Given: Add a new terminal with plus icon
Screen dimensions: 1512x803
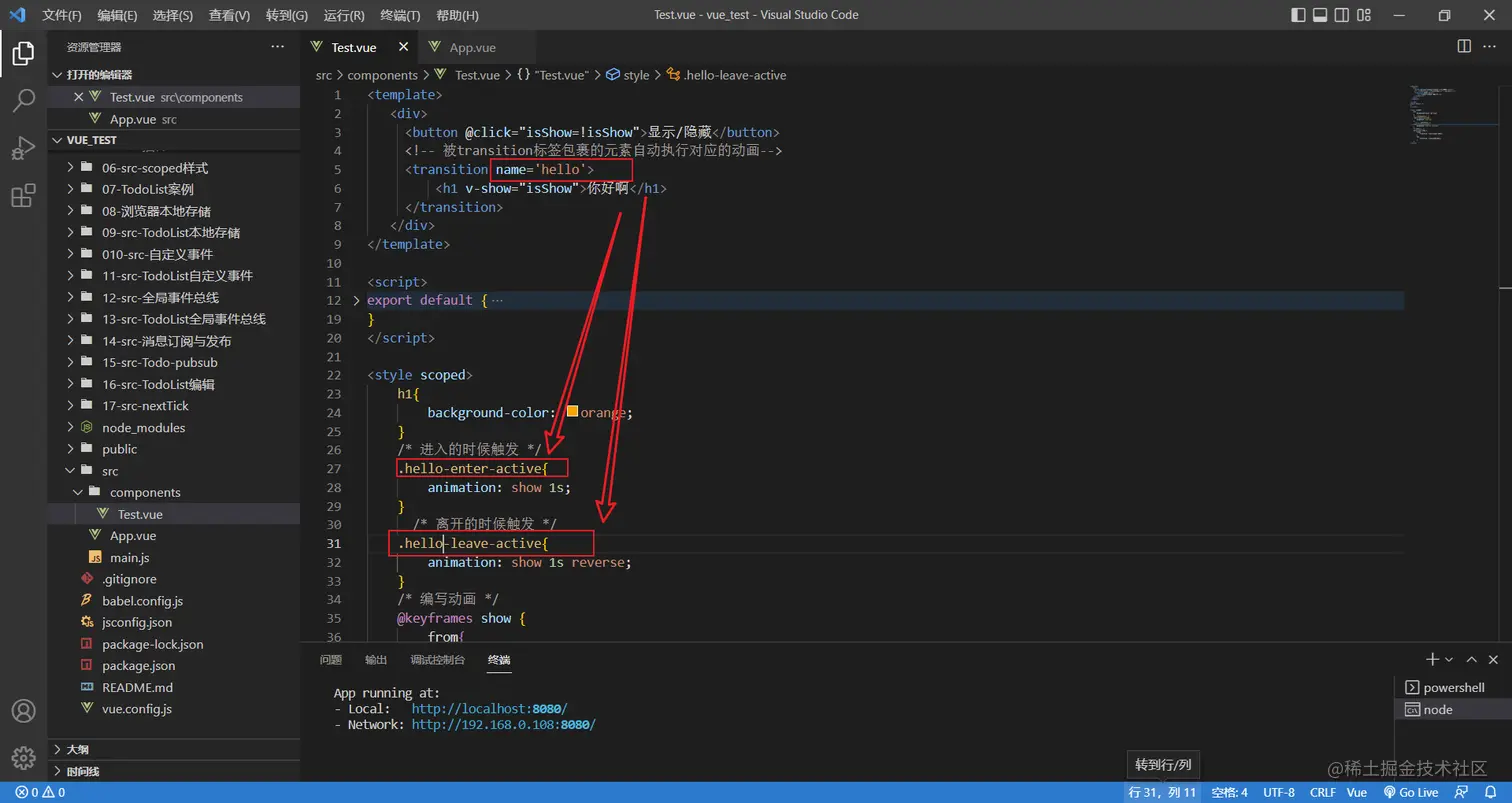Looking at the screenshot, I should 1432,659.
